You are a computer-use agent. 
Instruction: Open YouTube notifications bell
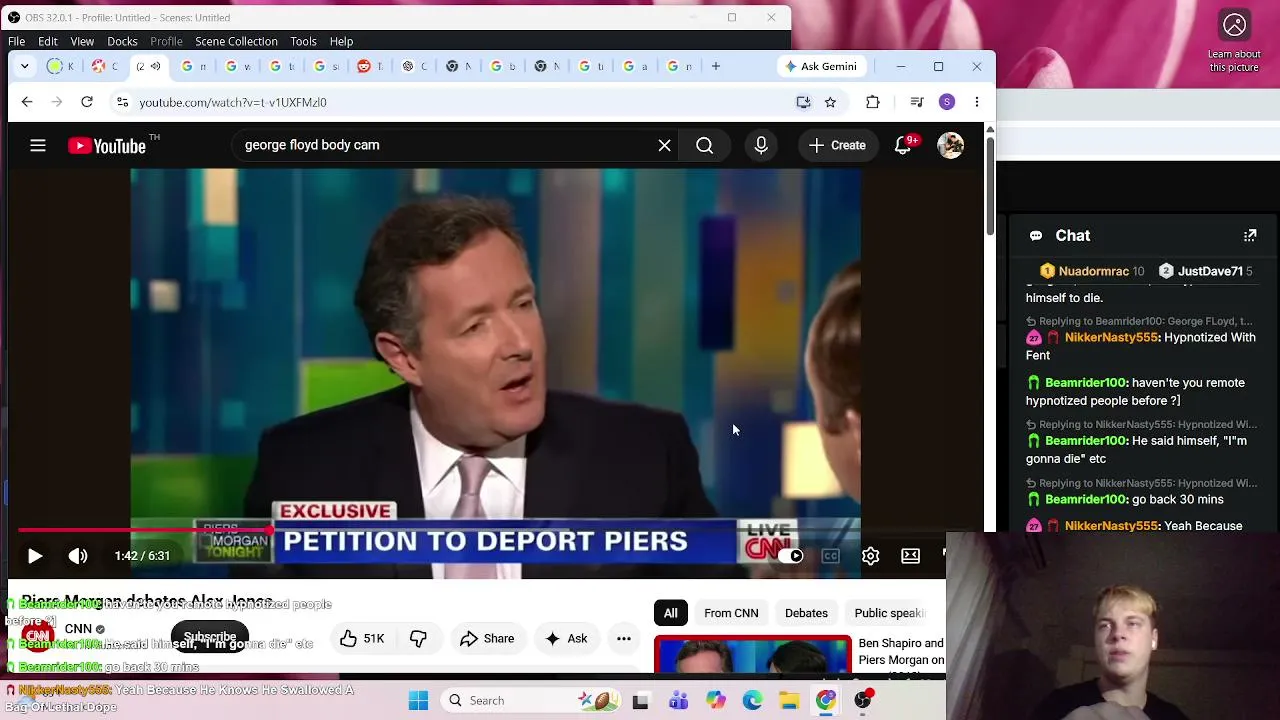click(903, 146)
